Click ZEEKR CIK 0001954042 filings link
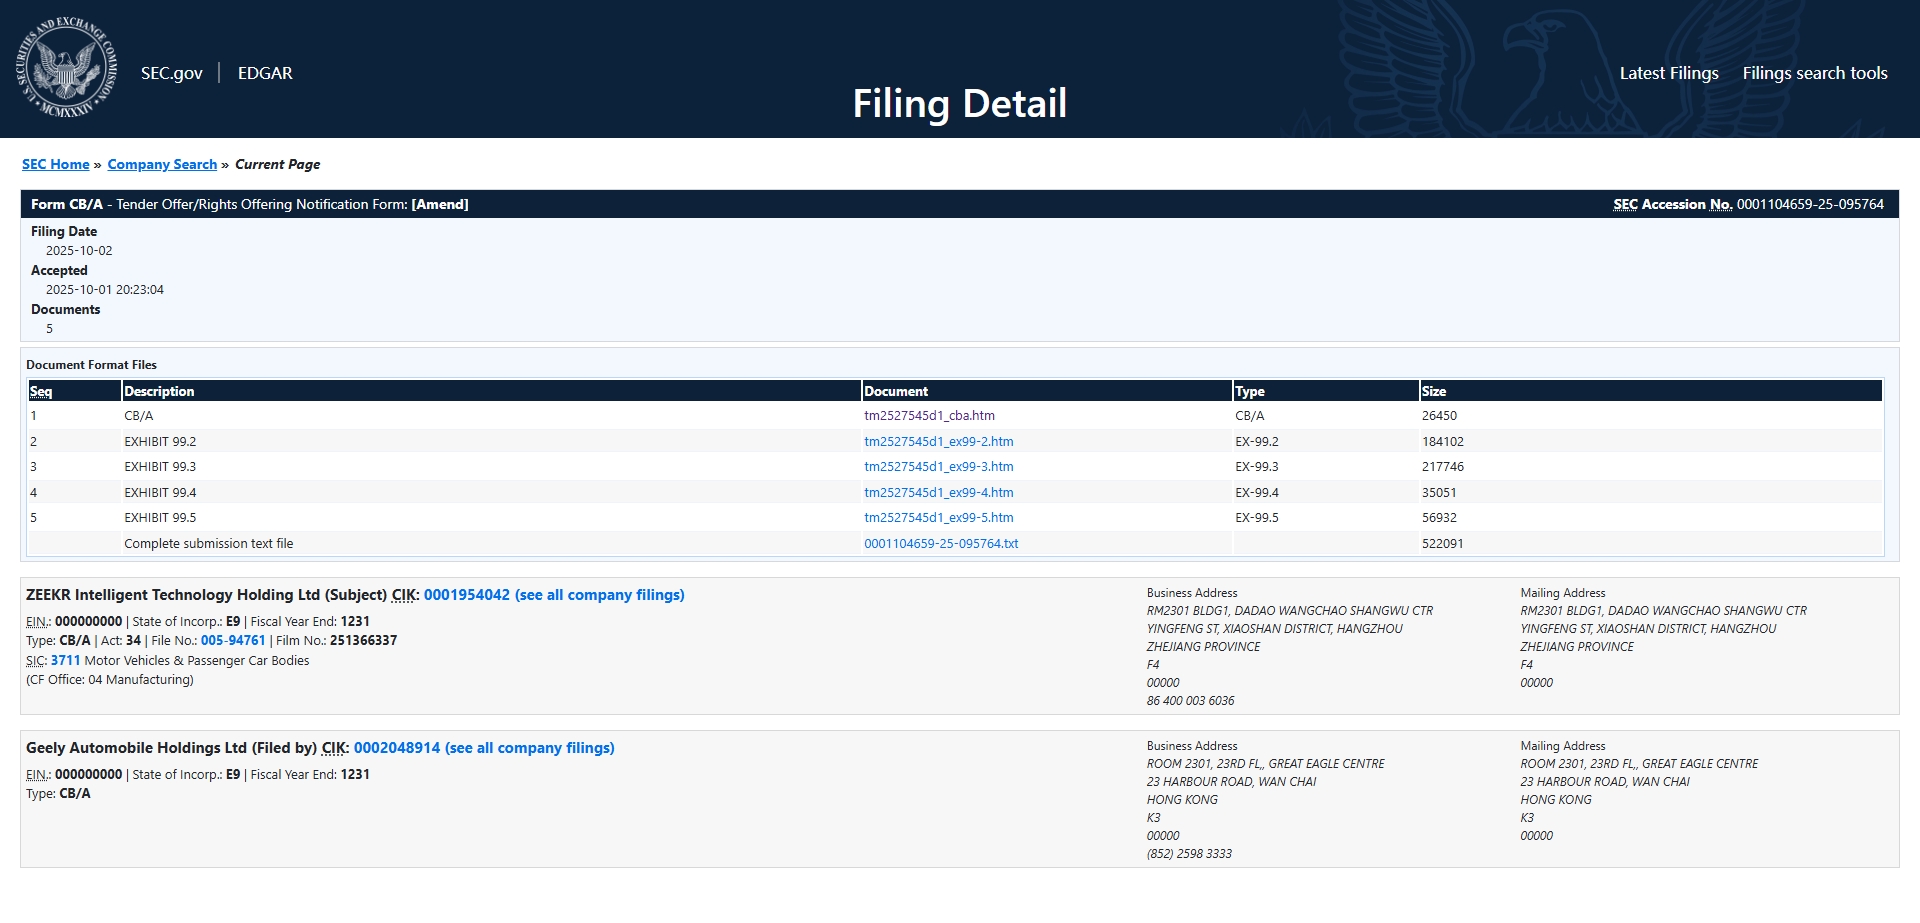This screenshot has width=1920, height=923. tap(553, 595)
